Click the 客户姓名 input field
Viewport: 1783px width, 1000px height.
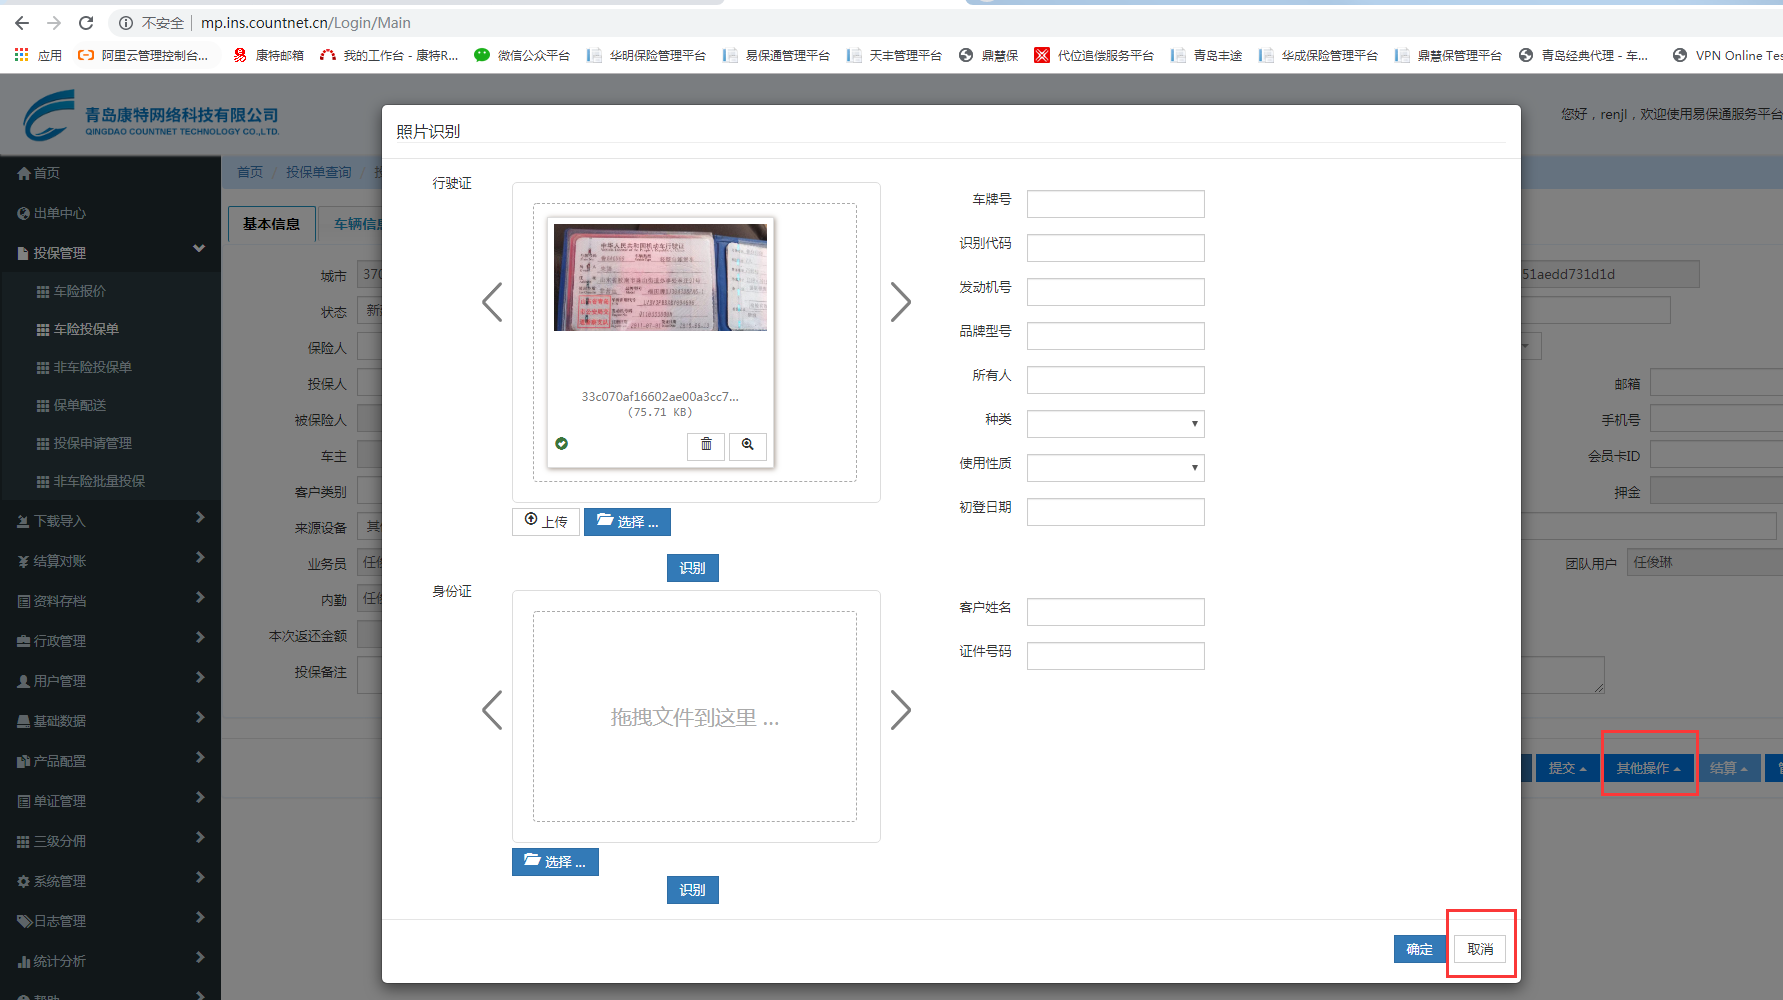1115,612
